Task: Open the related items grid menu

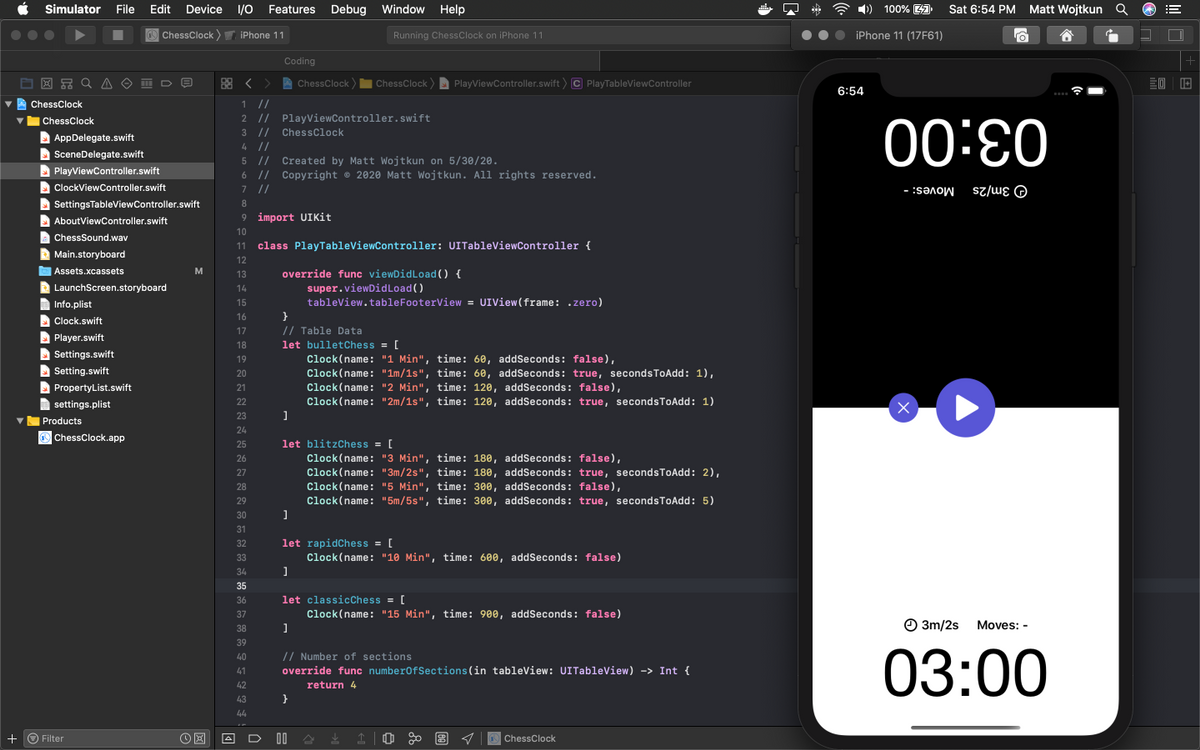Action: pos(227,83)
